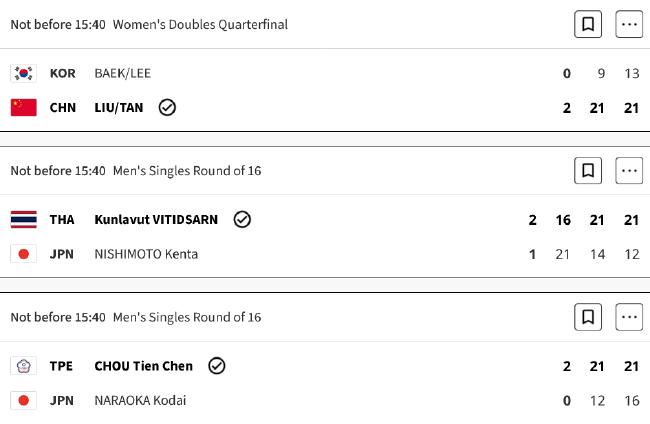Click the Thailand flag icon

point(24,219)
